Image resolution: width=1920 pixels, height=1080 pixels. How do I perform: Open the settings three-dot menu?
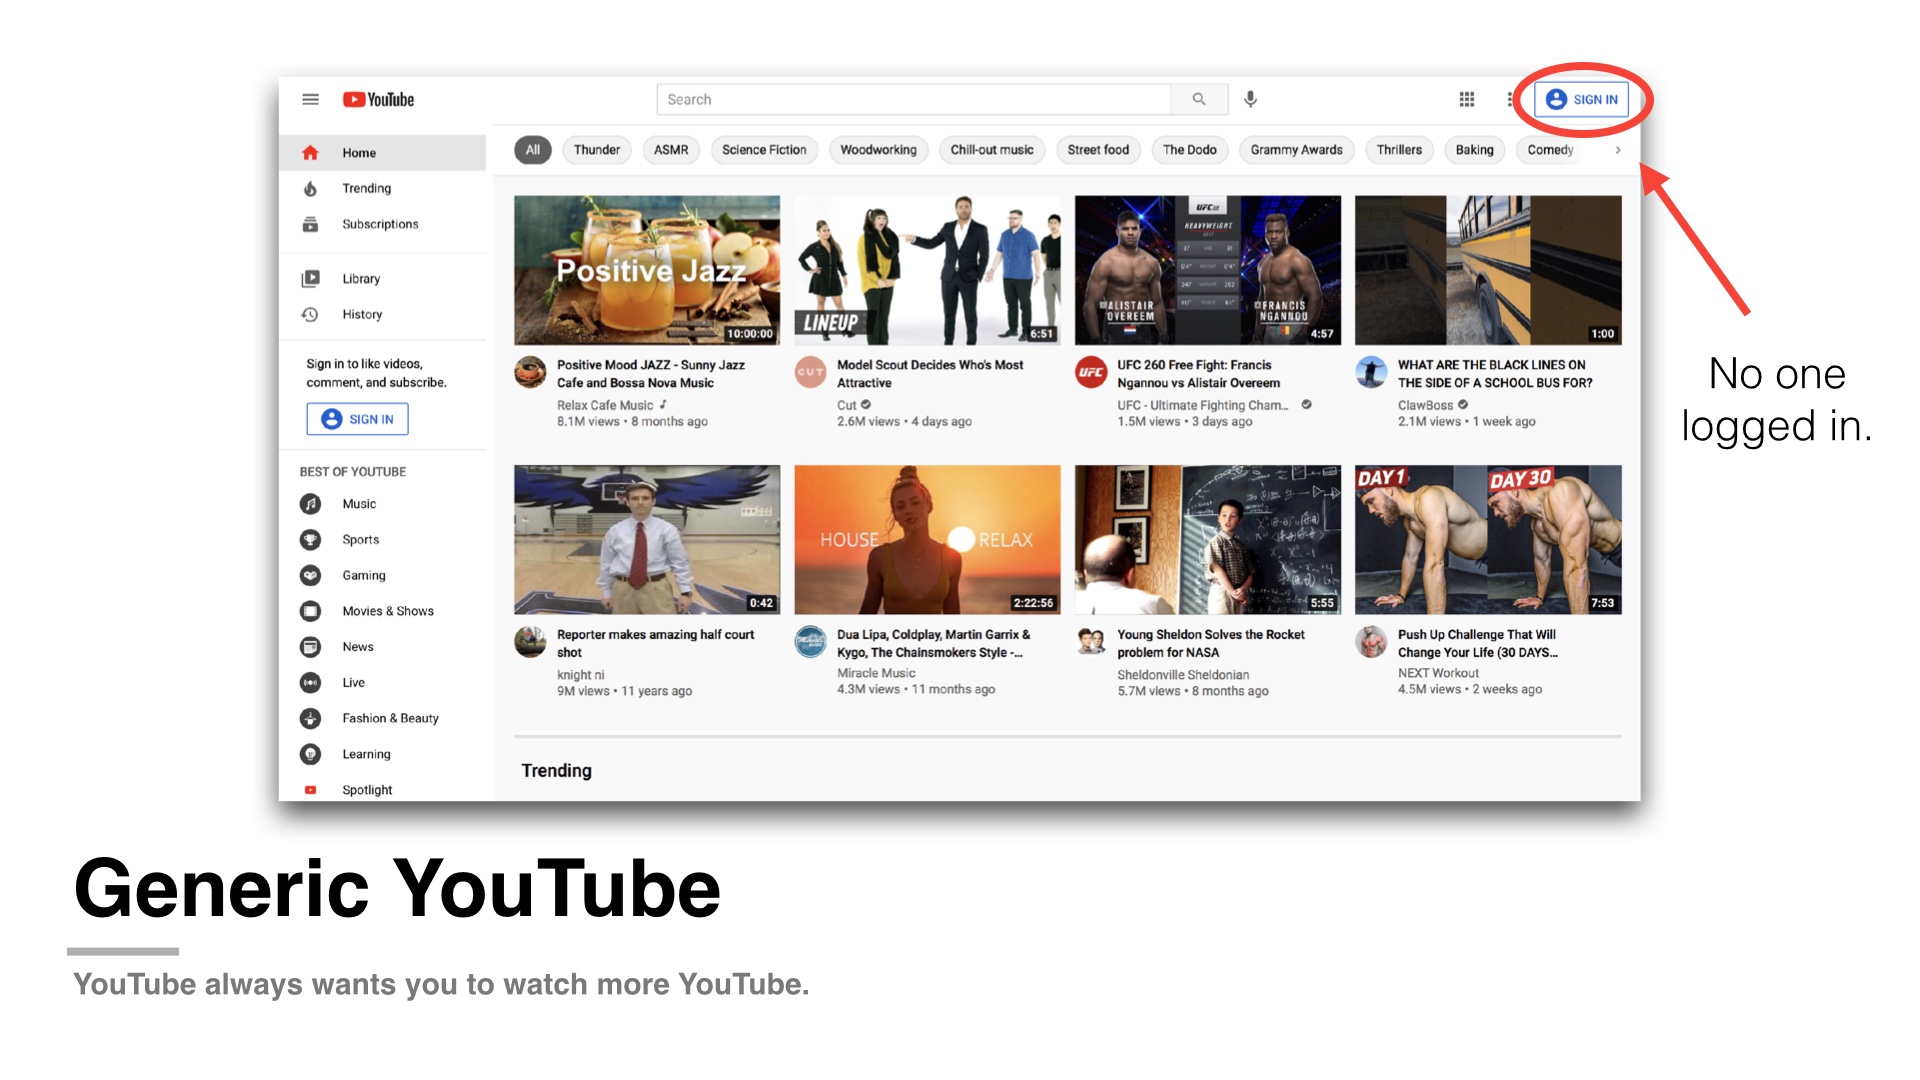[1510, 100]
